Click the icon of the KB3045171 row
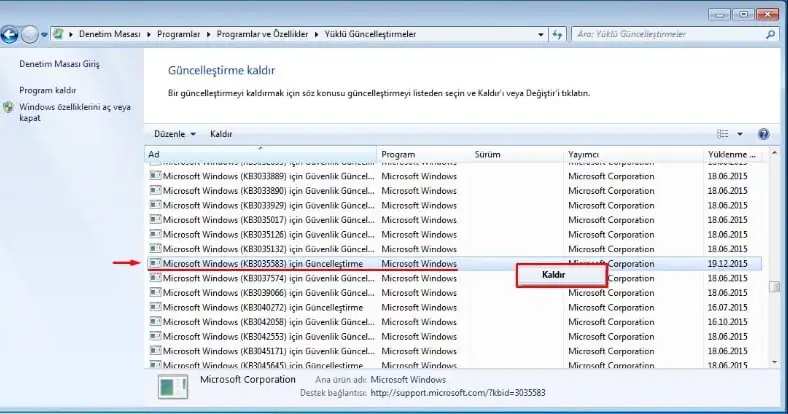Screen dimensions: 788x414 point(155,350)
